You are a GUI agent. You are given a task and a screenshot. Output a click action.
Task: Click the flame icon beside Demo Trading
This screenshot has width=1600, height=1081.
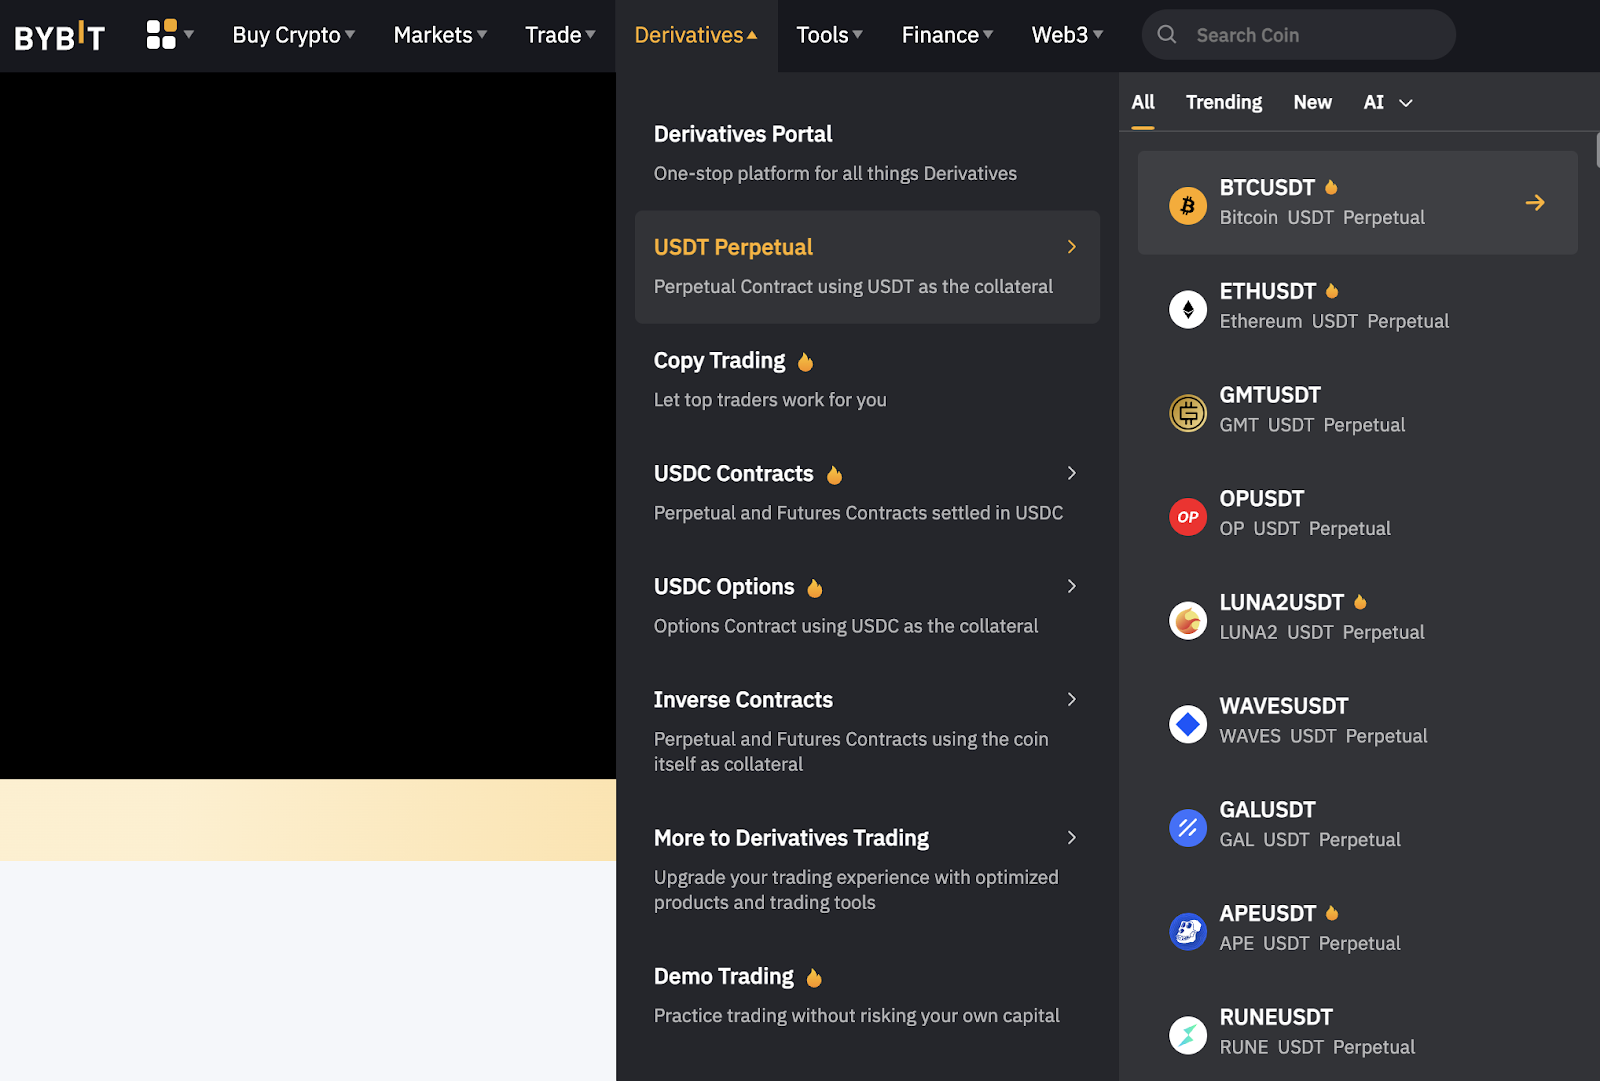814,978
